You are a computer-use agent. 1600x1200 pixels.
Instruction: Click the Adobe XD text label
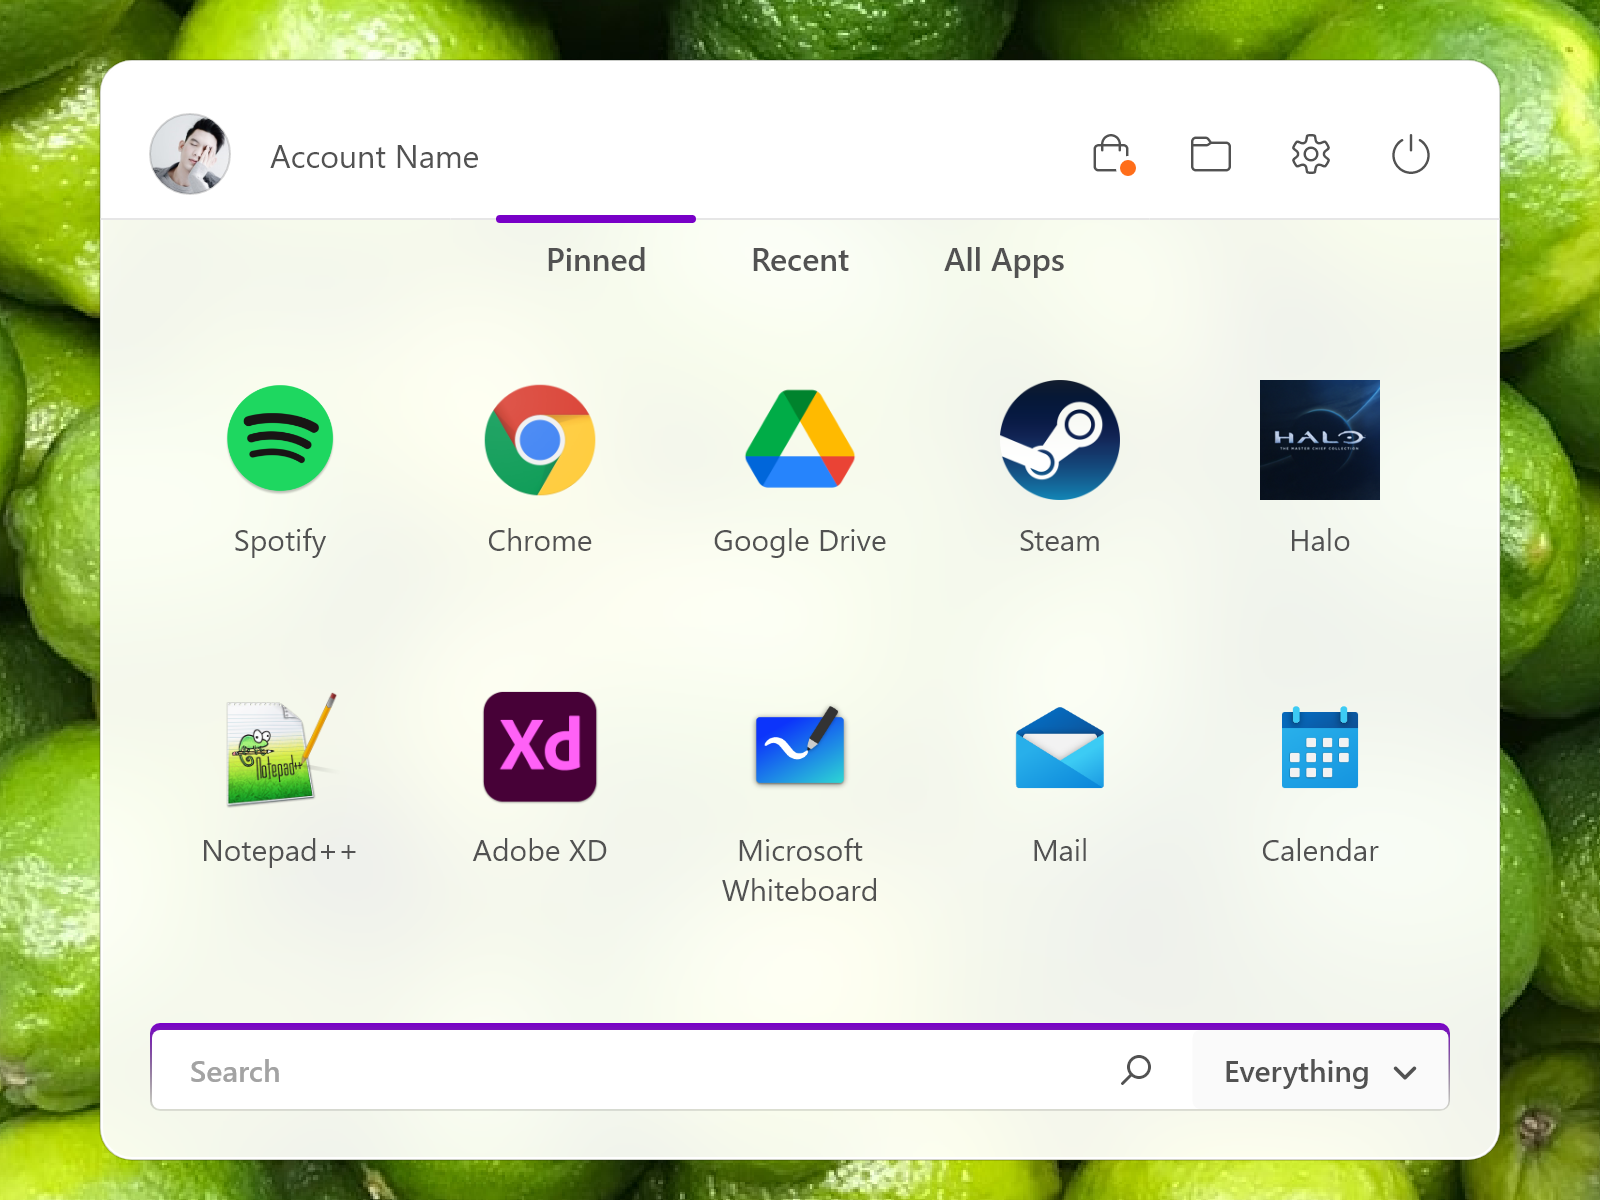point(540,851)
